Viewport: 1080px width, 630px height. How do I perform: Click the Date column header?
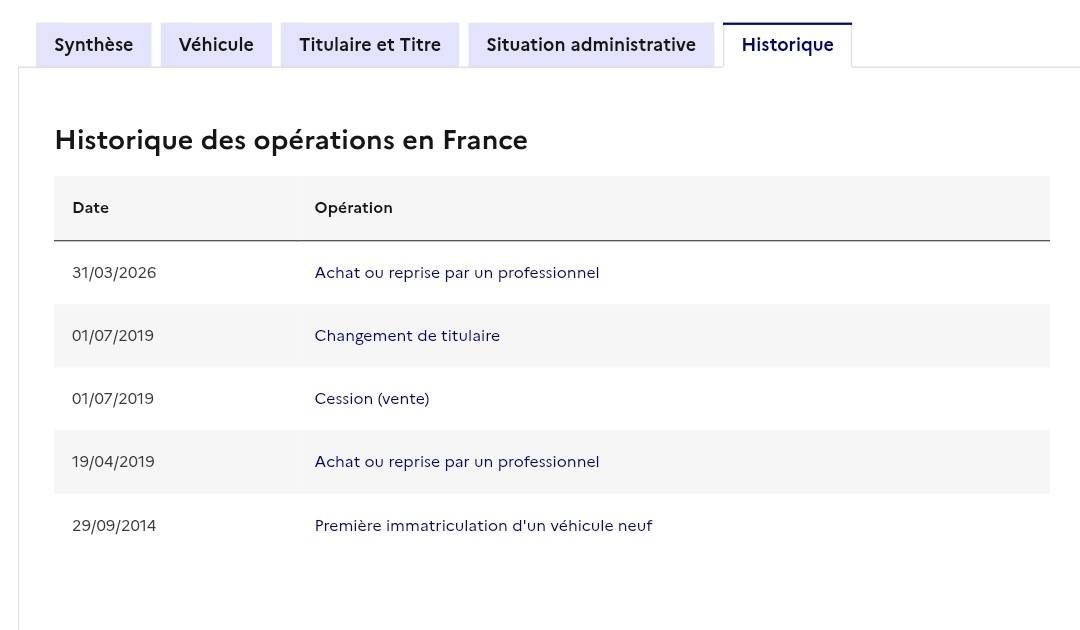[x=90, y=208]
